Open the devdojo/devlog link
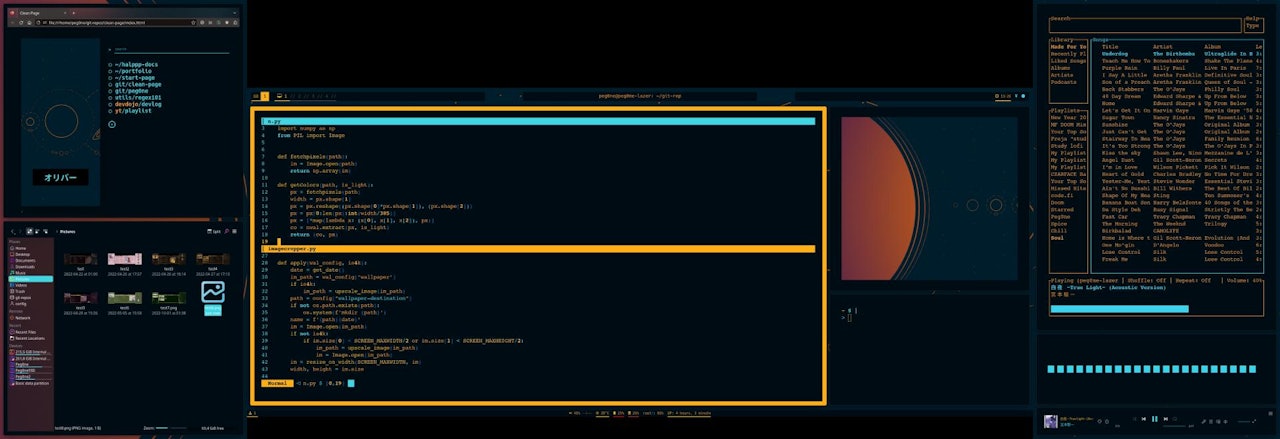Screen dimensions: 1280x439 [138, 104]
